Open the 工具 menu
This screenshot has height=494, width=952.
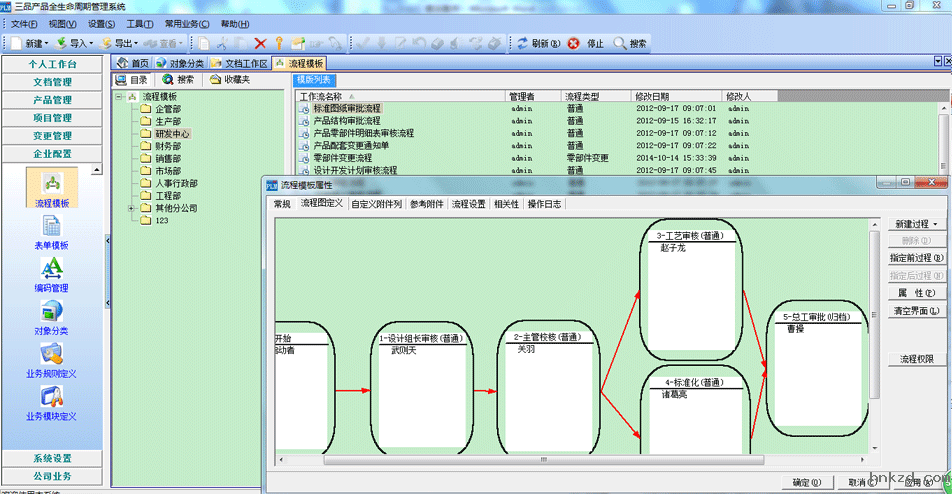coord(139,24)
